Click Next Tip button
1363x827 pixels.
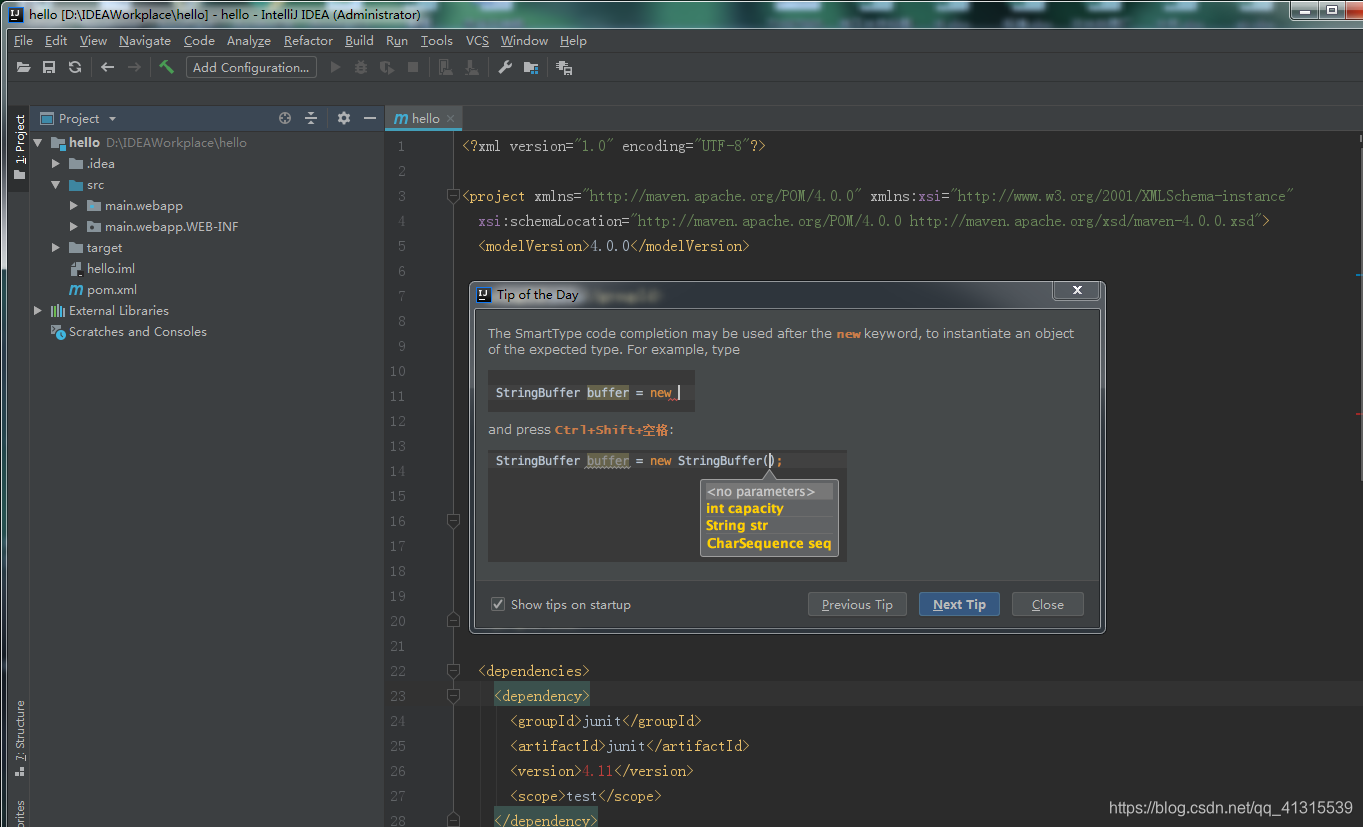(x=959, y=604)
